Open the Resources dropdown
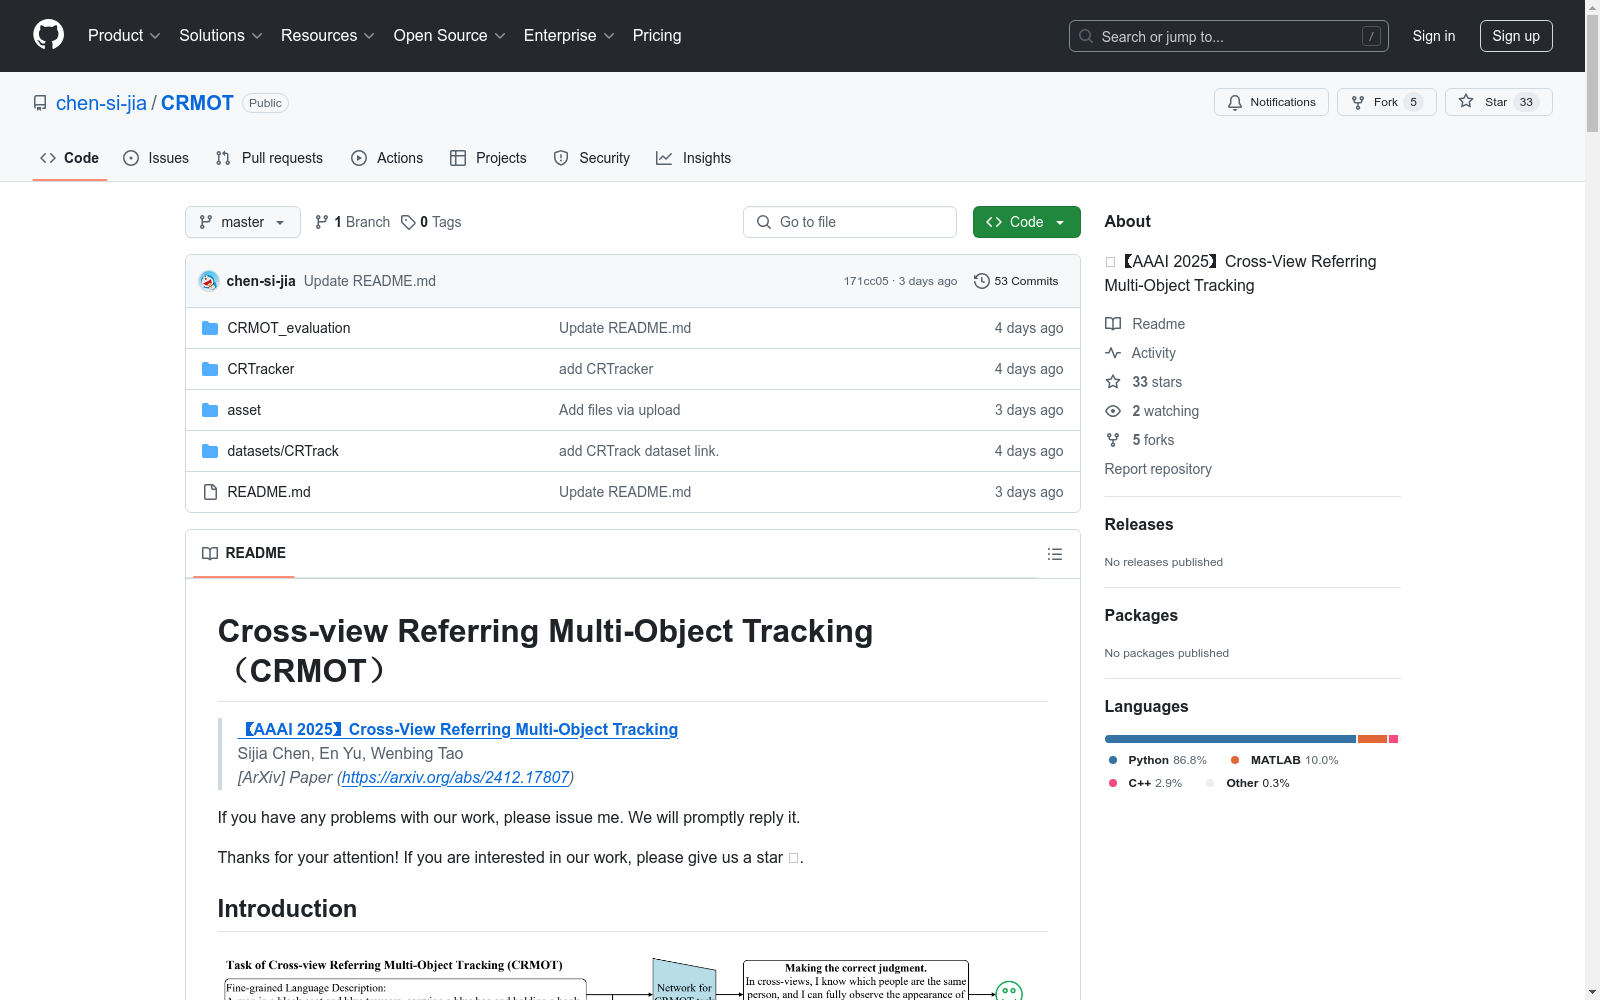Screen dimensions: 1600x1000 click(x=328, y=35)
